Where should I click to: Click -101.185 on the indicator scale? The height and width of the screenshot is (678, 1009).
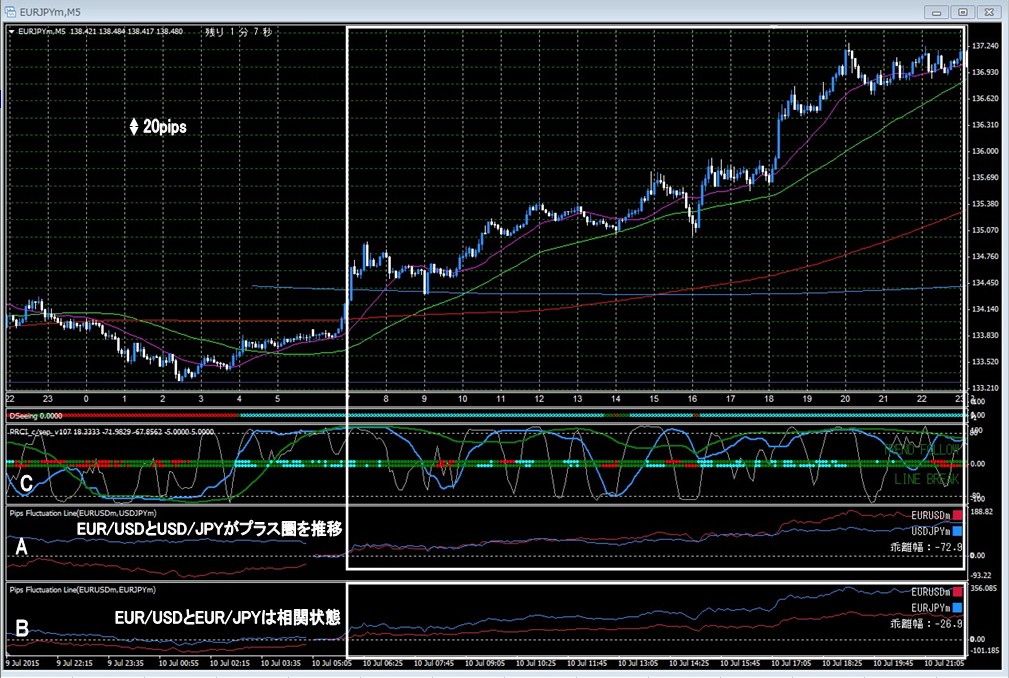(985, 651)
